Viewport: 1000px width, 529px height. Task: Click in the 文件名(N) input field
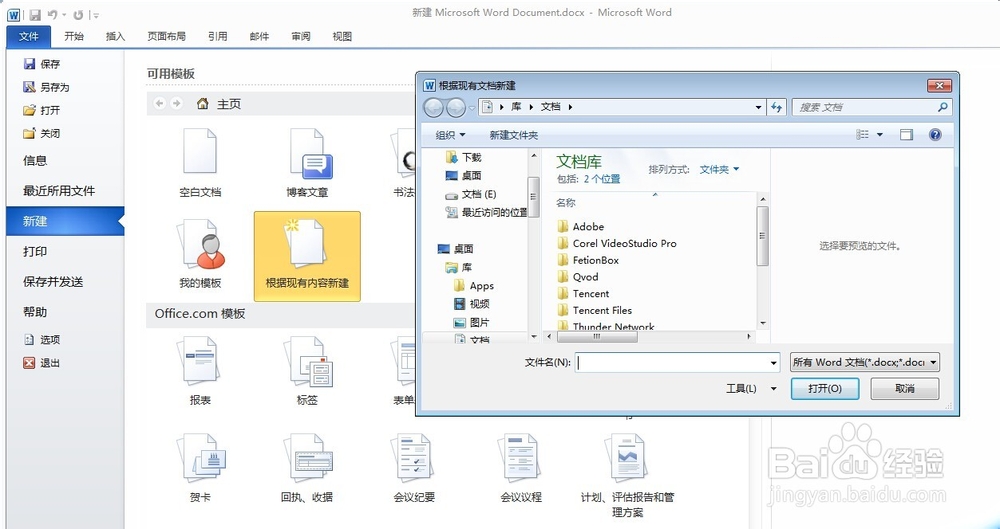pyautogui.click(x=671, y=362)
